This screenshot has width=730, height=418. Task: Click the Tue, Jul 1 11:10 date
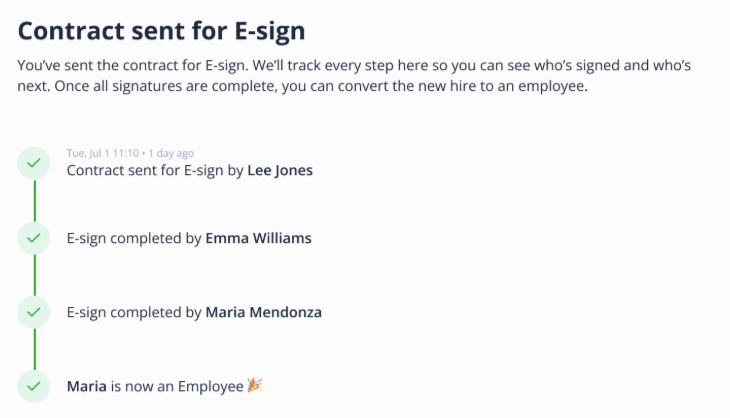click(102, 153)
